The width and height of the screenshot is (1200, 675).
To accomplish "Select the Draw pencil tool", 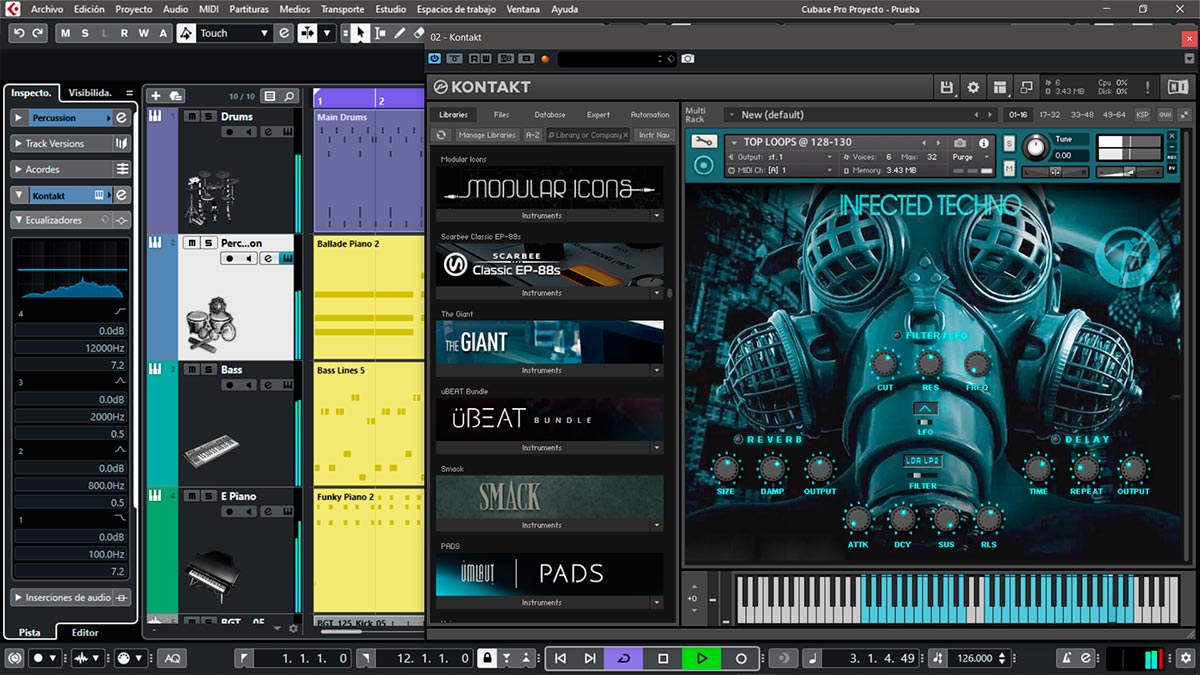I will point(400,33).
